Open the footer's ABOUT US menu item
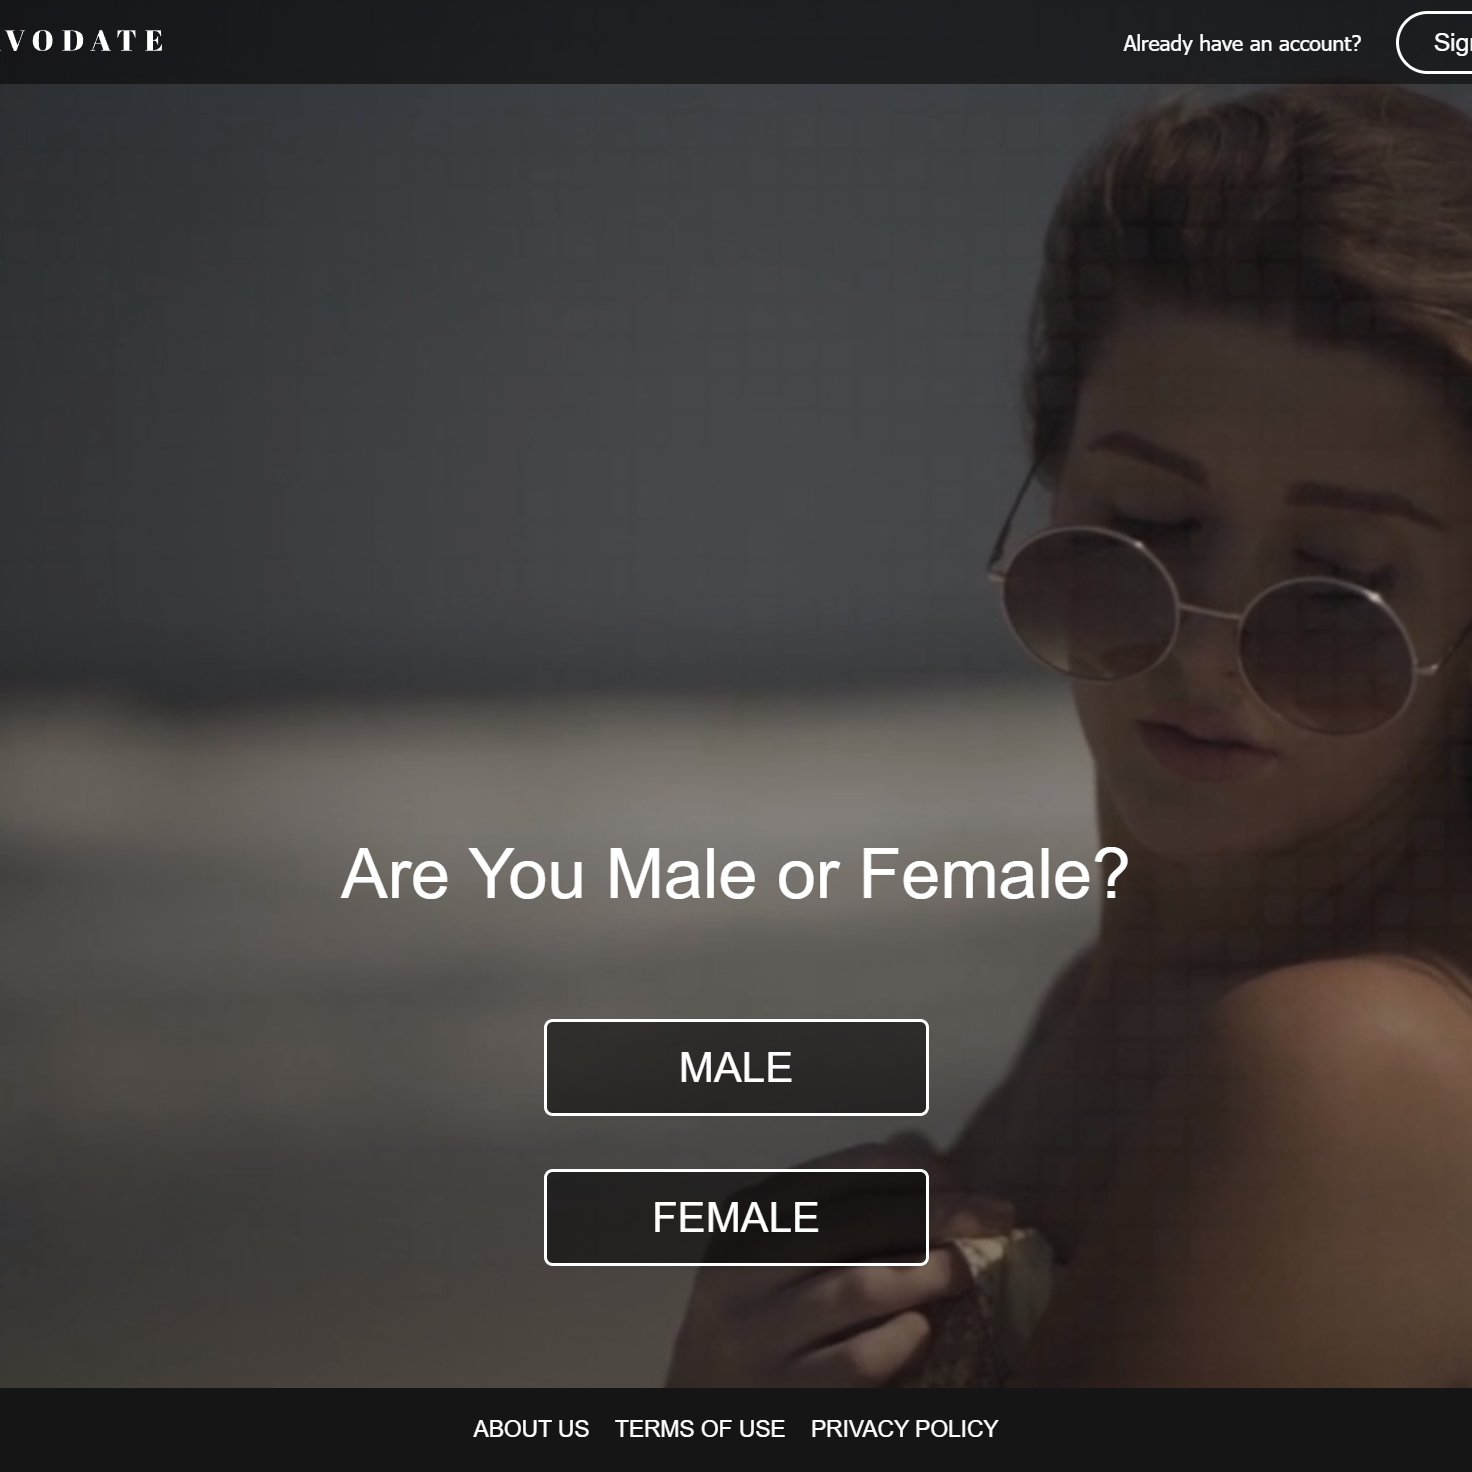The height and width of the screenshot is (1472, 1472). point(531,1429)
